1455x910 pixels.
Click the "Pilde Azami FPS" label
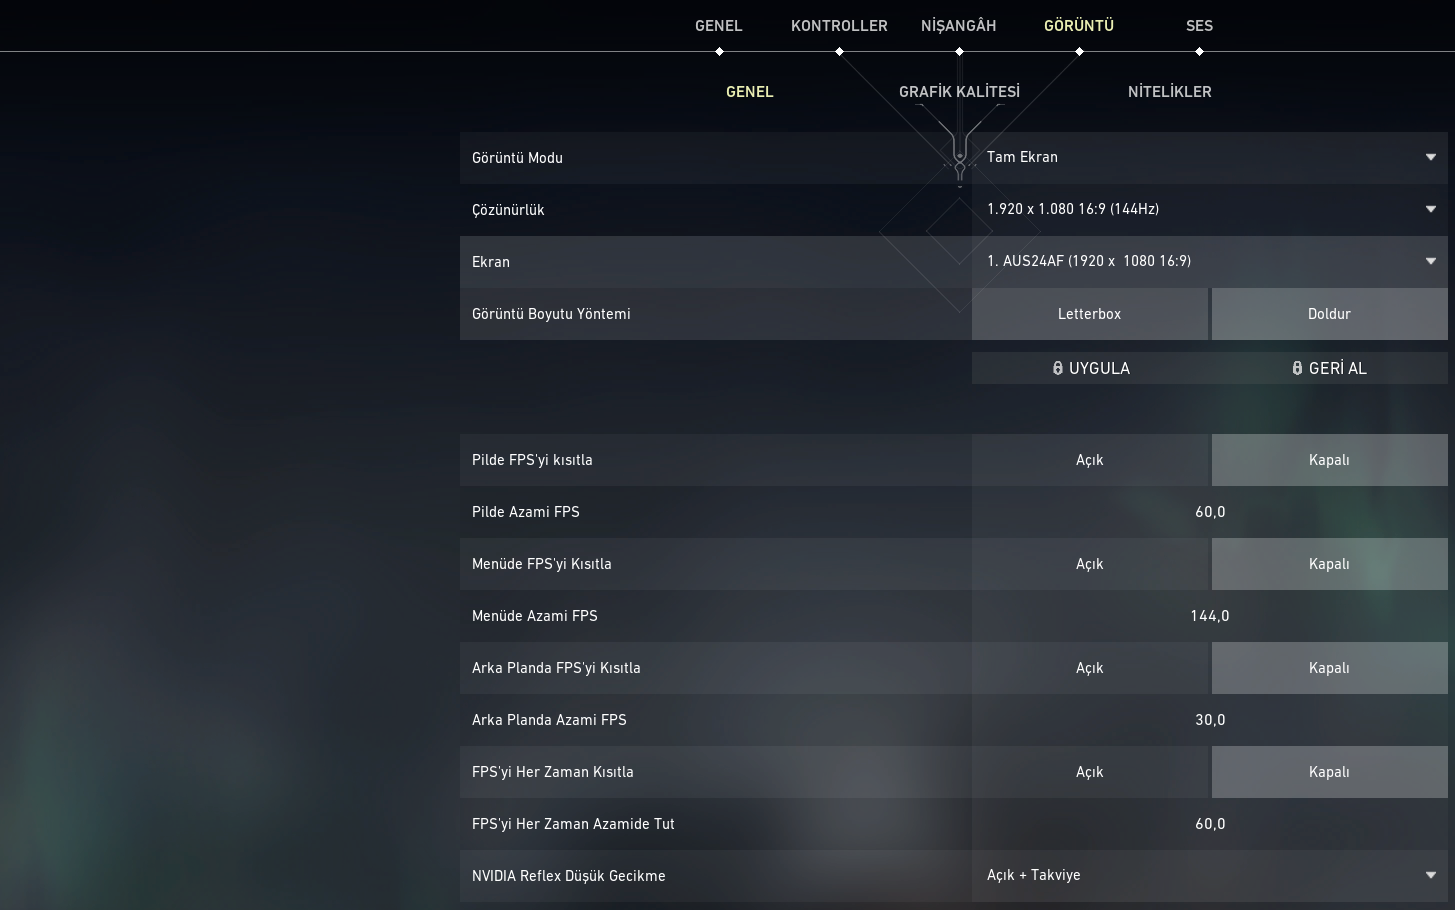[x=526, y=512]
